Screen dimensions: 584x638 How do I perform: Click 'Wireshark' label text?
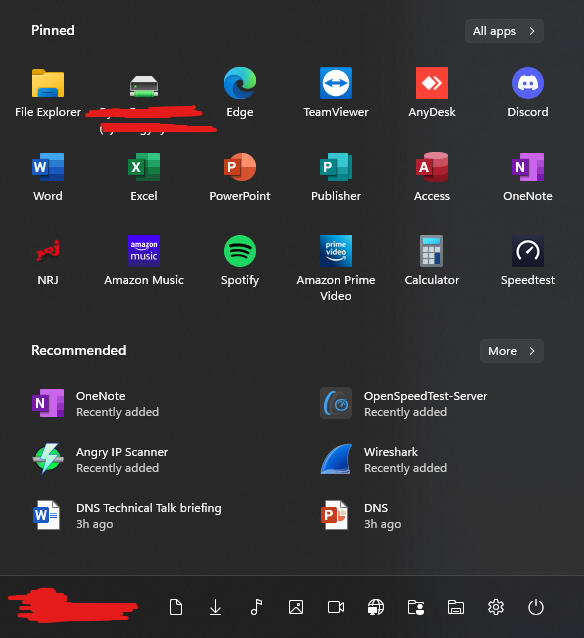[x=391, y=452]
